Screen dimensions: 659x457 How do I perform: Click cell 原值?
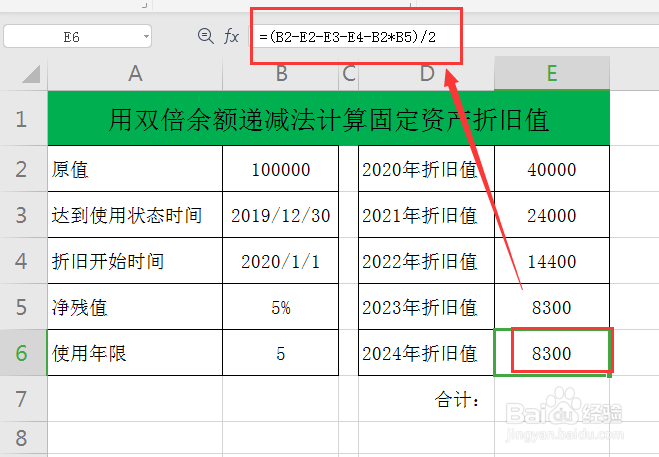[135, 169]
